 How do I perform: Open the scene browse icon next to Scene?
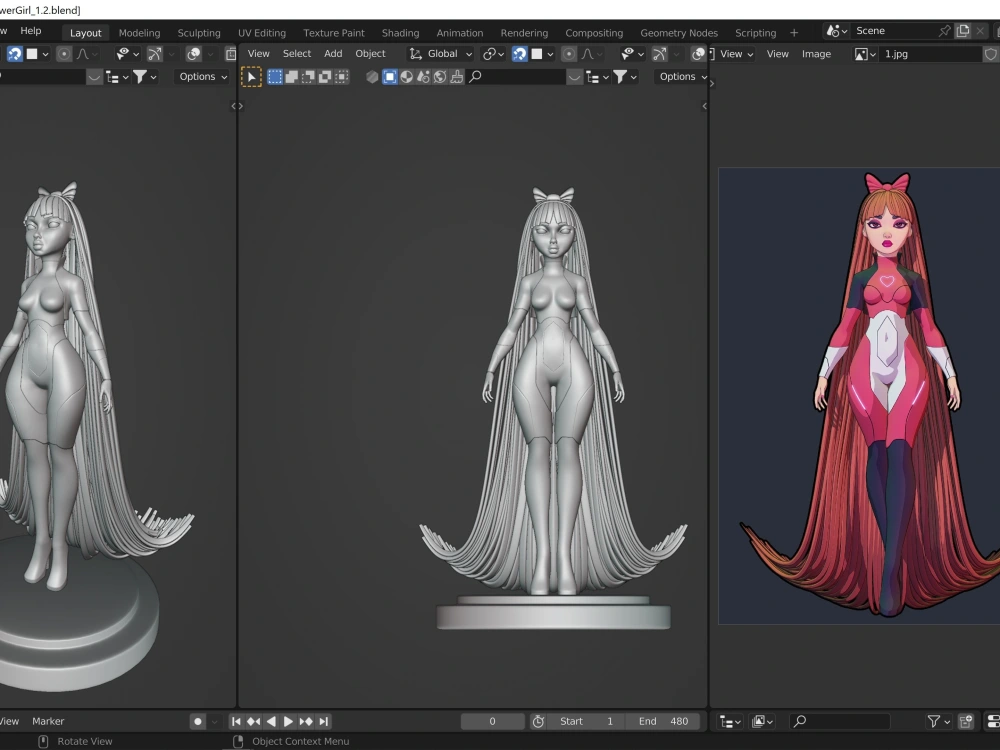tap(836, 31)
